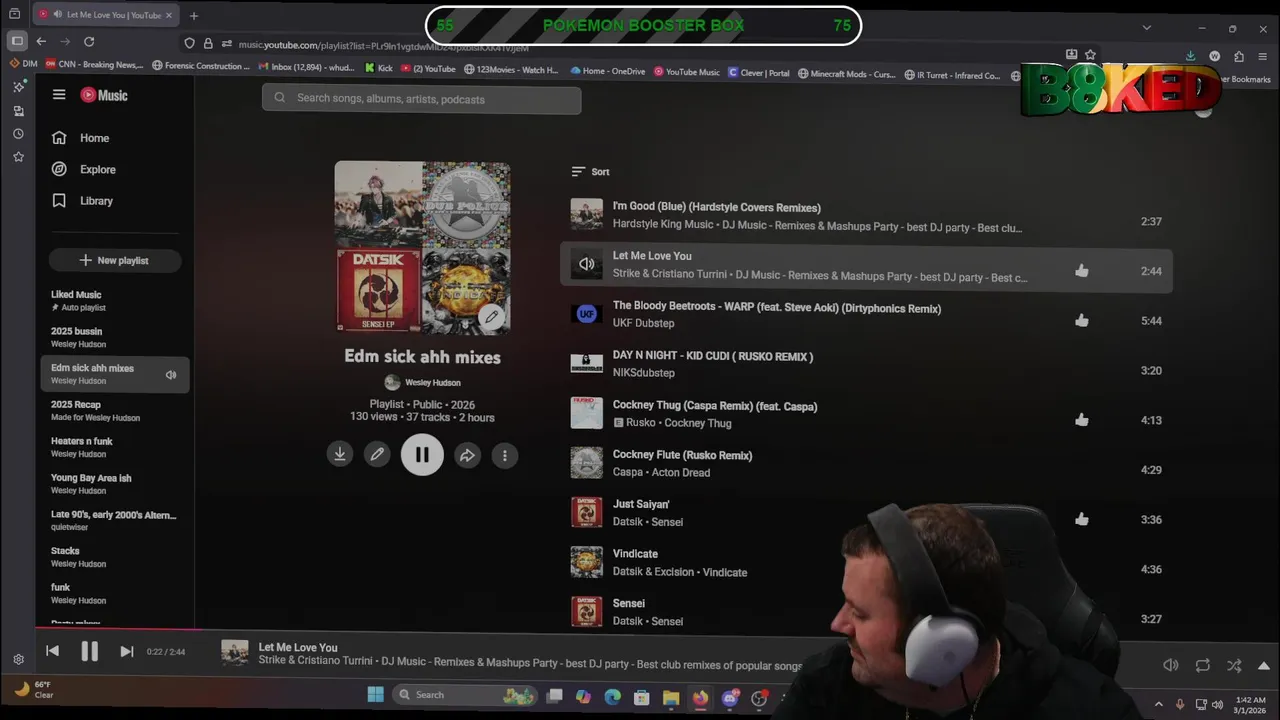The width and height of the screenshot is (1280, 720).
Task: Open the Kick bookmark
Action: (379, 69)
